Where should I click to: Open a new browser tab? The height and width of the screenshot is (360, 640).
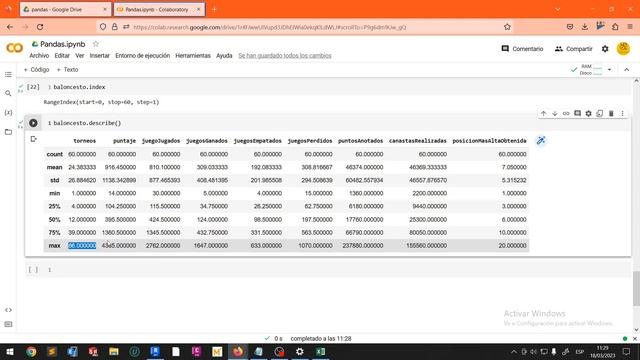[x=214, y=9]
